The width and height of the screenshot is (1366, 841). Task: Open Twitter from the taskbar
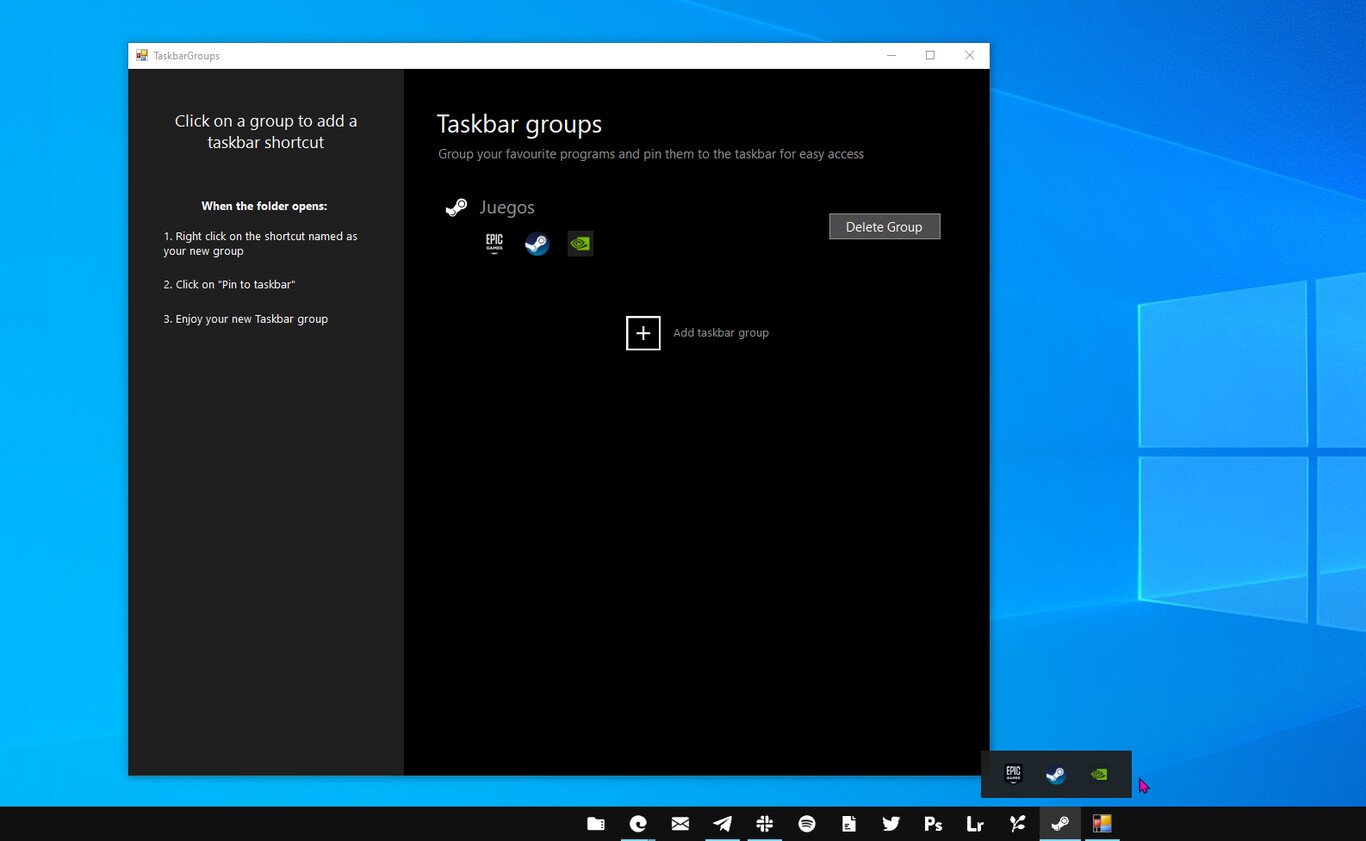pos(891,824)
